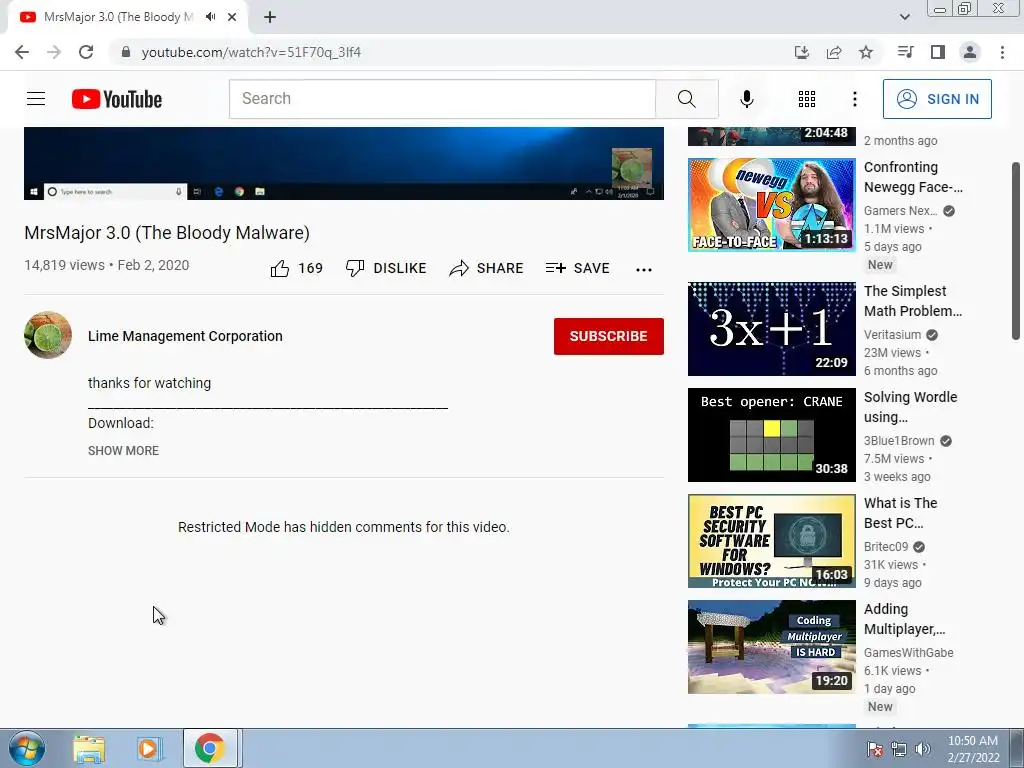Open the Action Center flag icon
Image resolution: width=1024 pixels, height=768 pixels.
874,749
